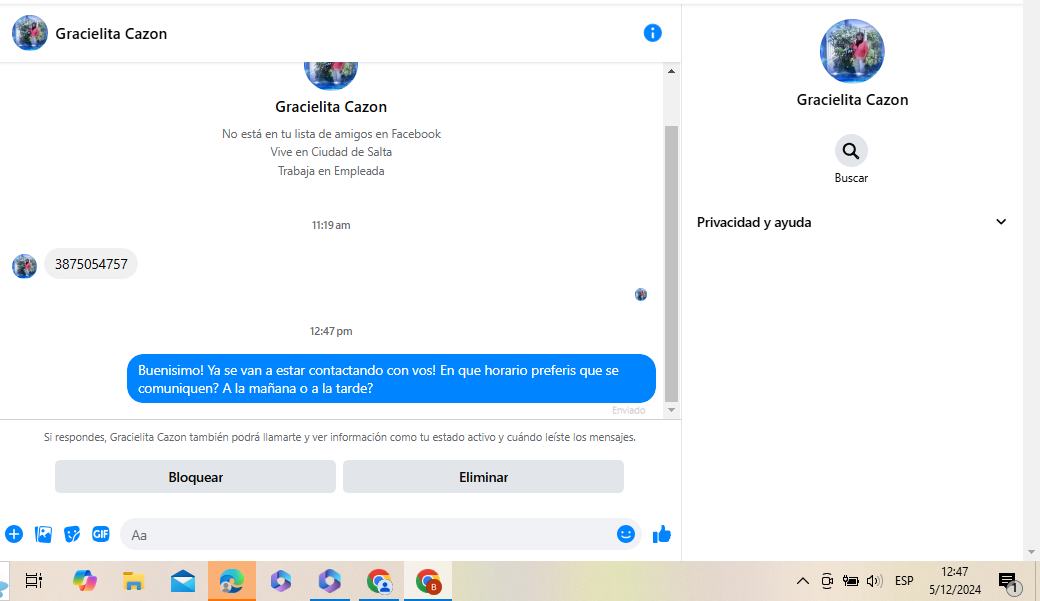This screenshot has height=601, width=1040.
Task: Send a thumbs-up like
Action: [661, 534]
